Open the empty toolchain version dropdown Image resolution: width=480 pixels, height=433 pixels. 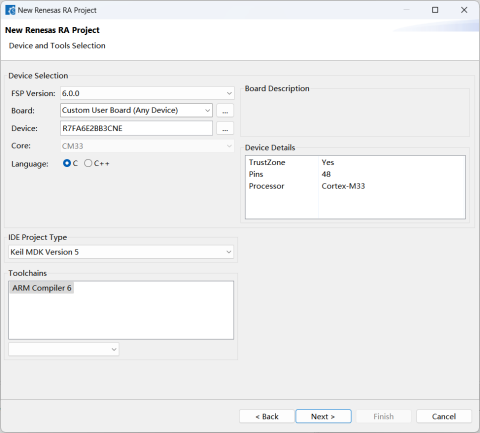(64, 349)
